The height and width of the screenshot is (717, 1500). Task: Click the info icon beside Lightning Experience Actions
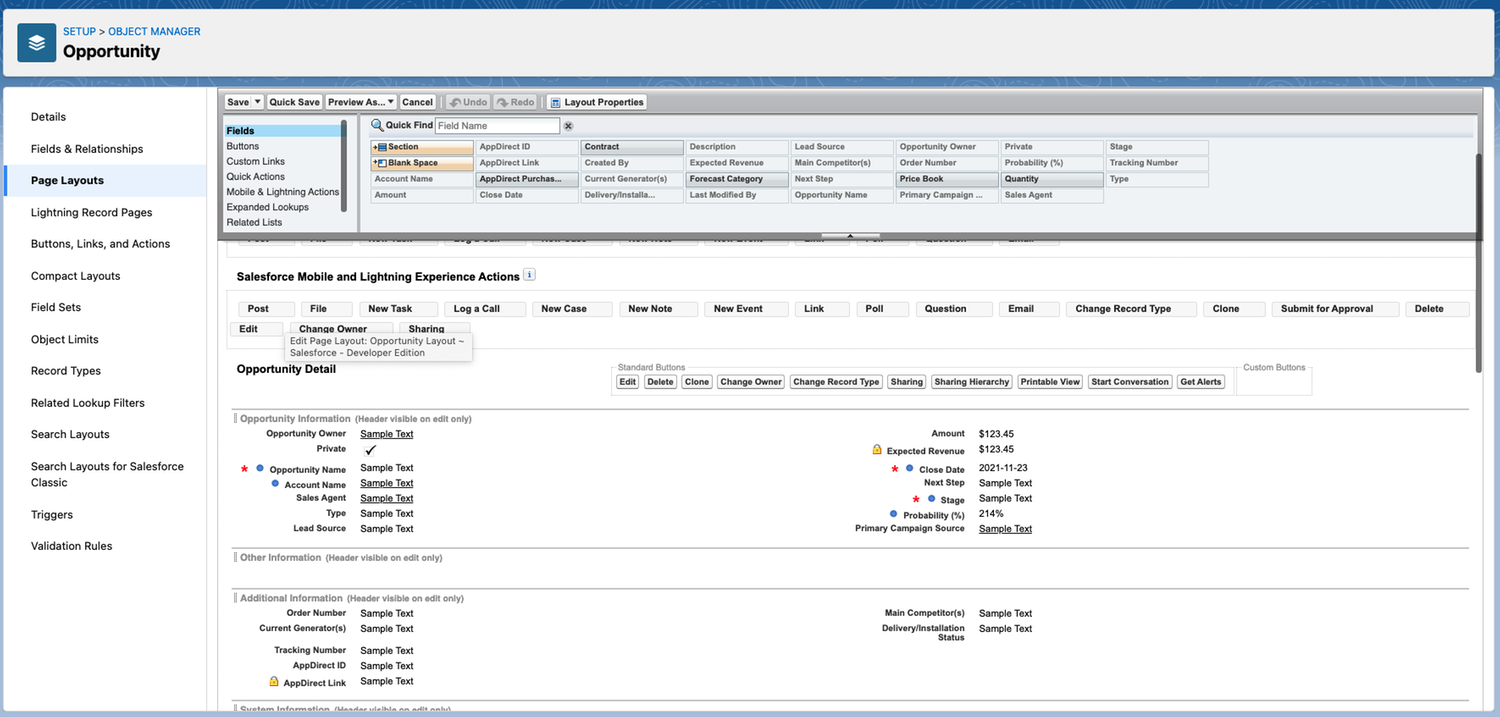click(530, 274)
